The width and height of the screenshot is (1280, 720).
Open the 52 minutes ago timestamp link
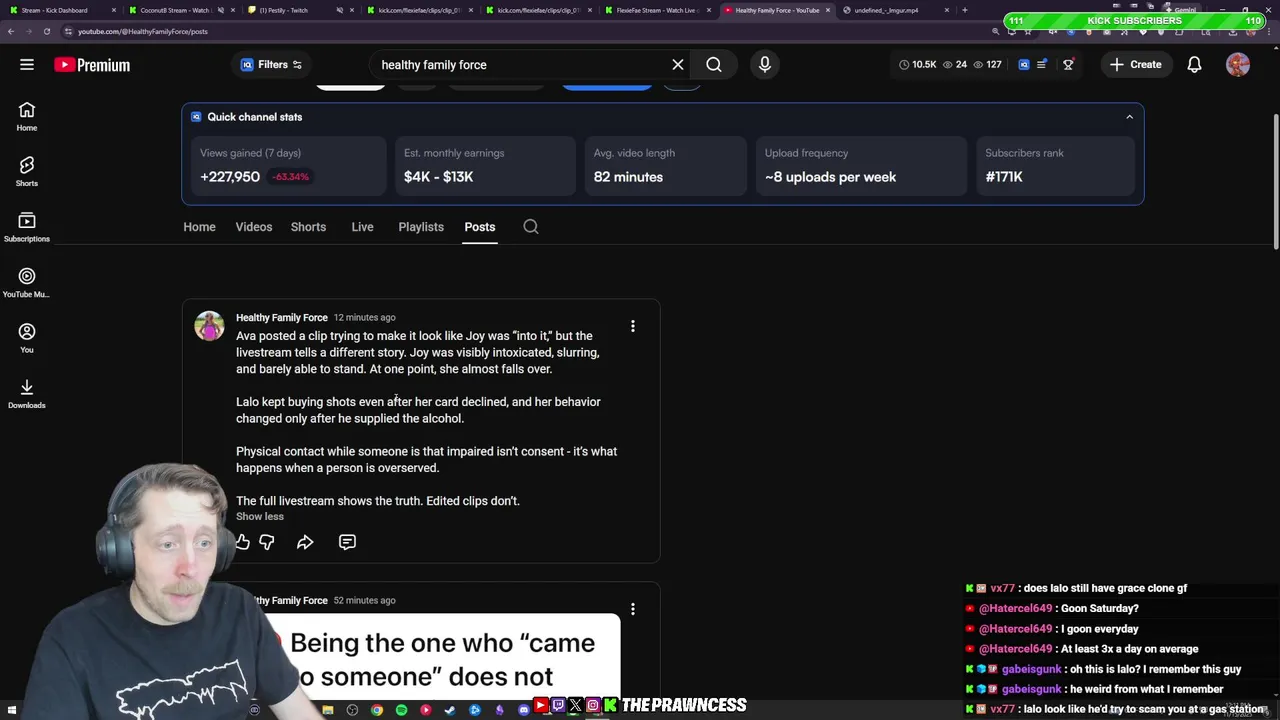364,601
